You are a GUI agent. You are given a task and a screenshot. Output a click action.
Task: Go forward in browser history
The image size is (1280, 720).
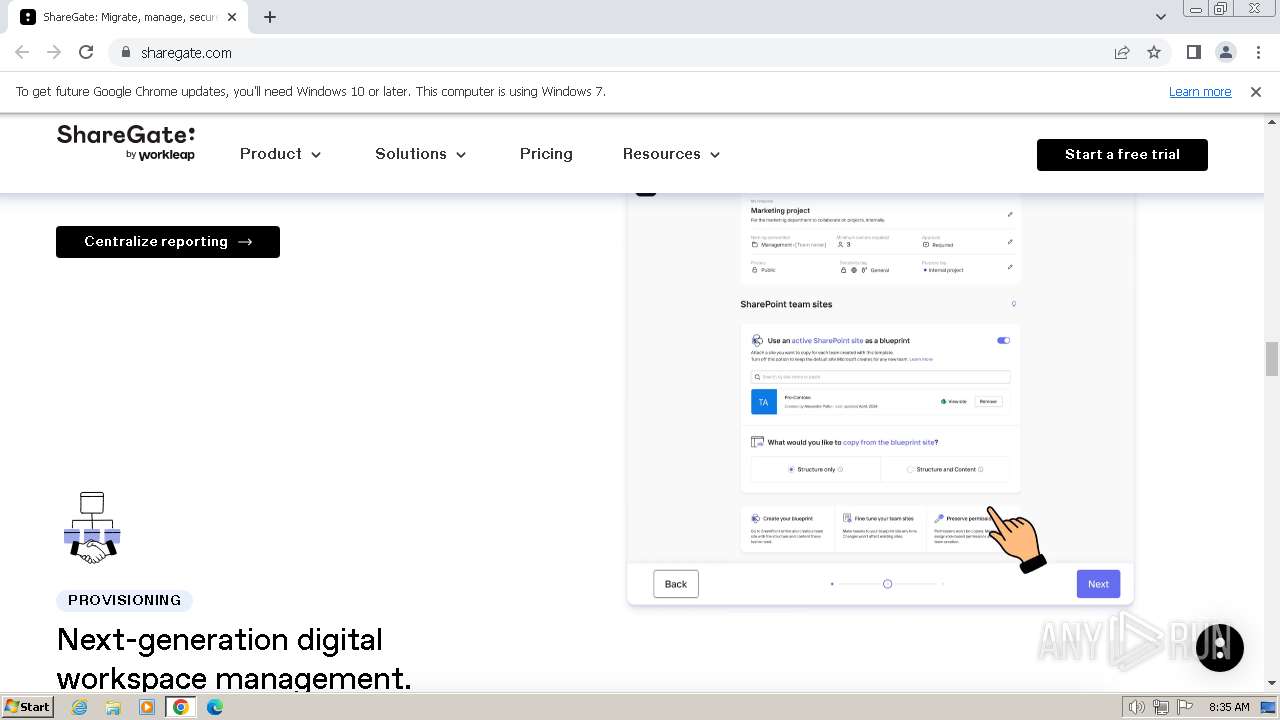(x=54, y=52)
